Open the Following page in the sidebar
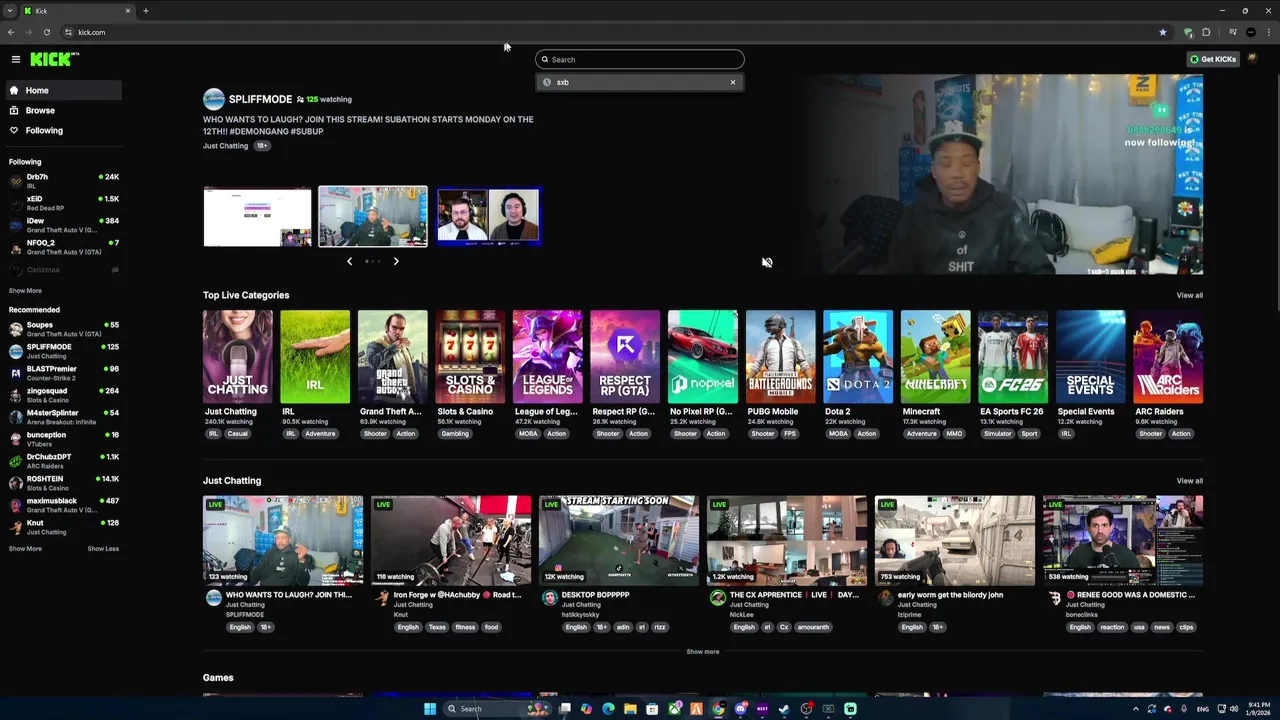The image size is (1280, 720). 63,130
